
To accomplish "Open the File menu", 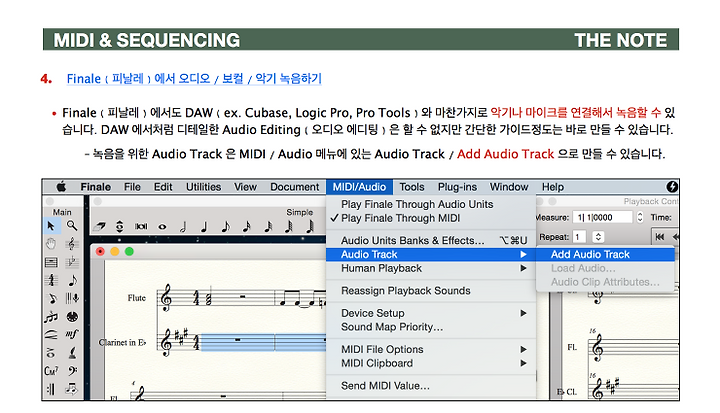I will point(132,187).
